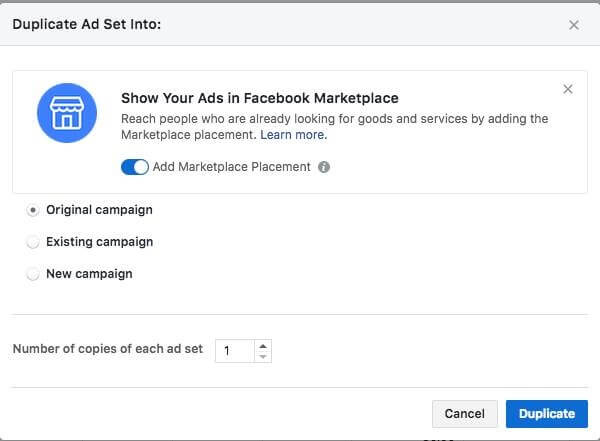Image resolution: width=600 pixels, height=441 pixels.
Task: Click info icon beside Add Marketplace Placement
Action: click(324, 167)
